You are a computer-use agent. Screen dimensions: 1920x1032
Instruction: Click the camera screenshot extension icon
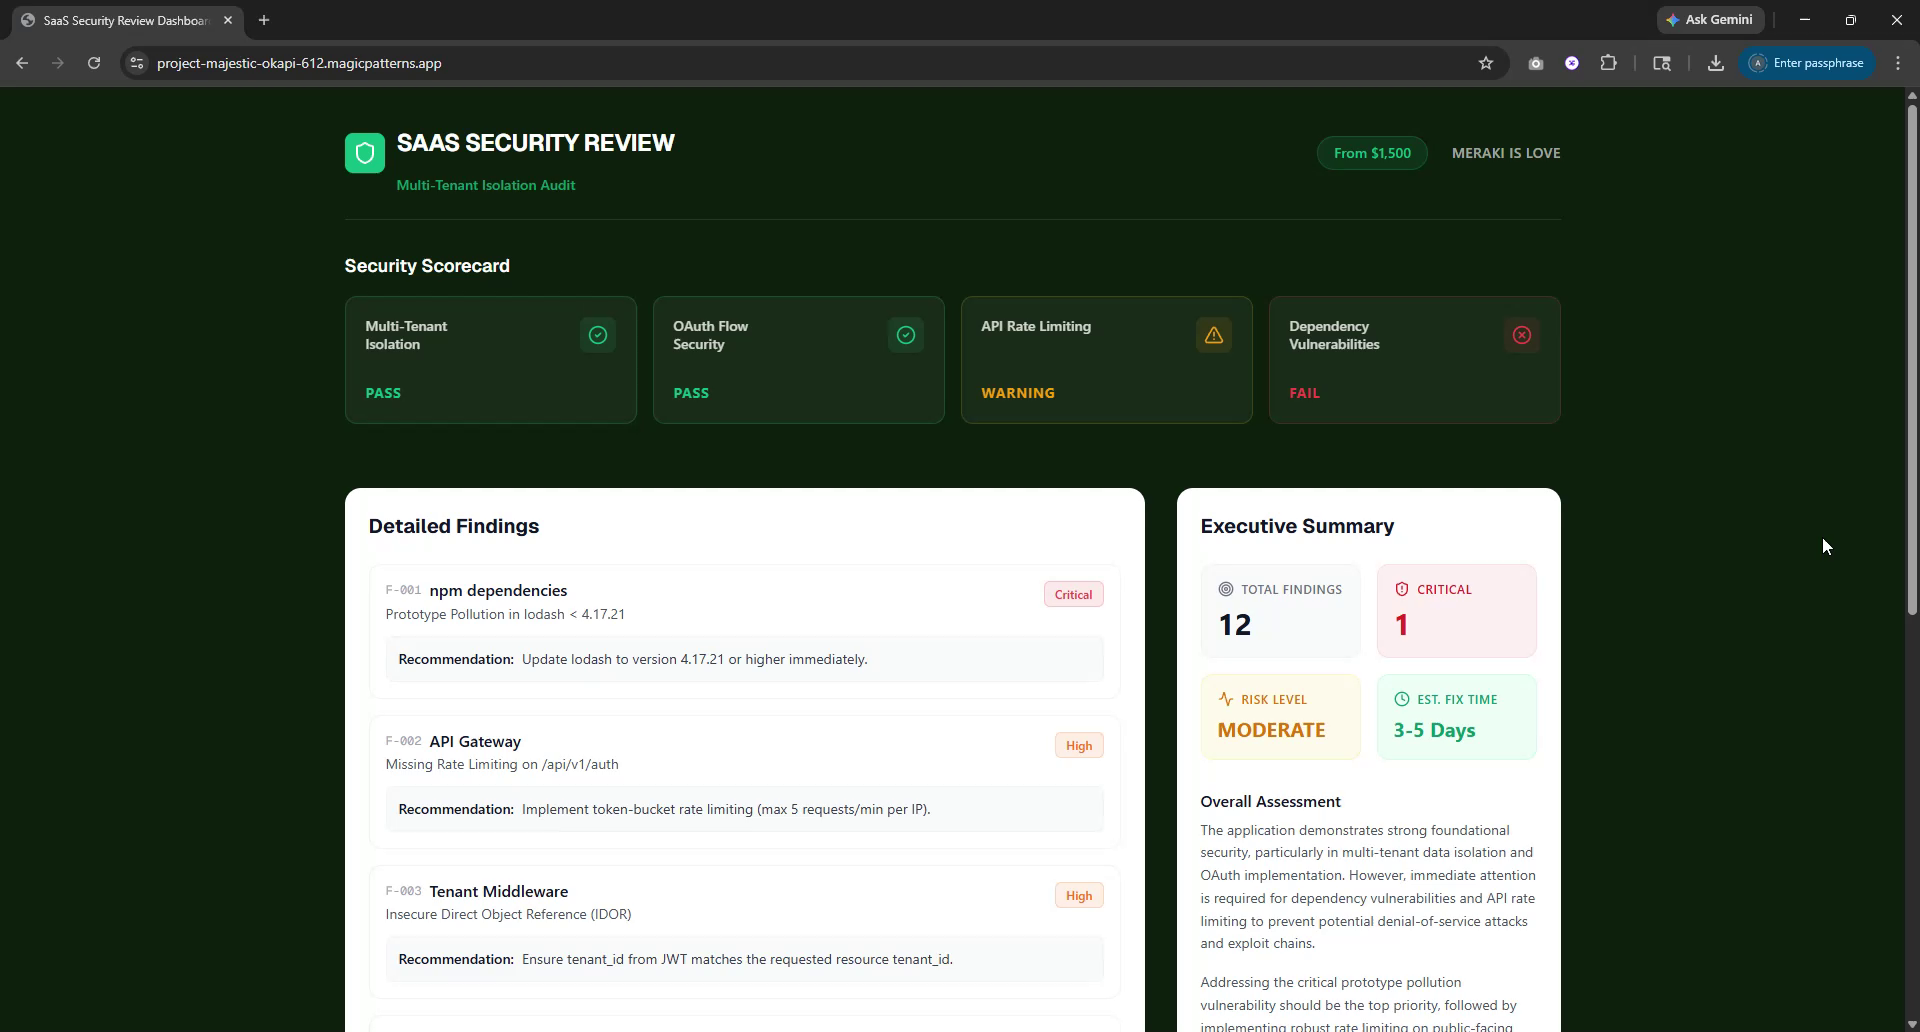click(x=1536, y=63)
